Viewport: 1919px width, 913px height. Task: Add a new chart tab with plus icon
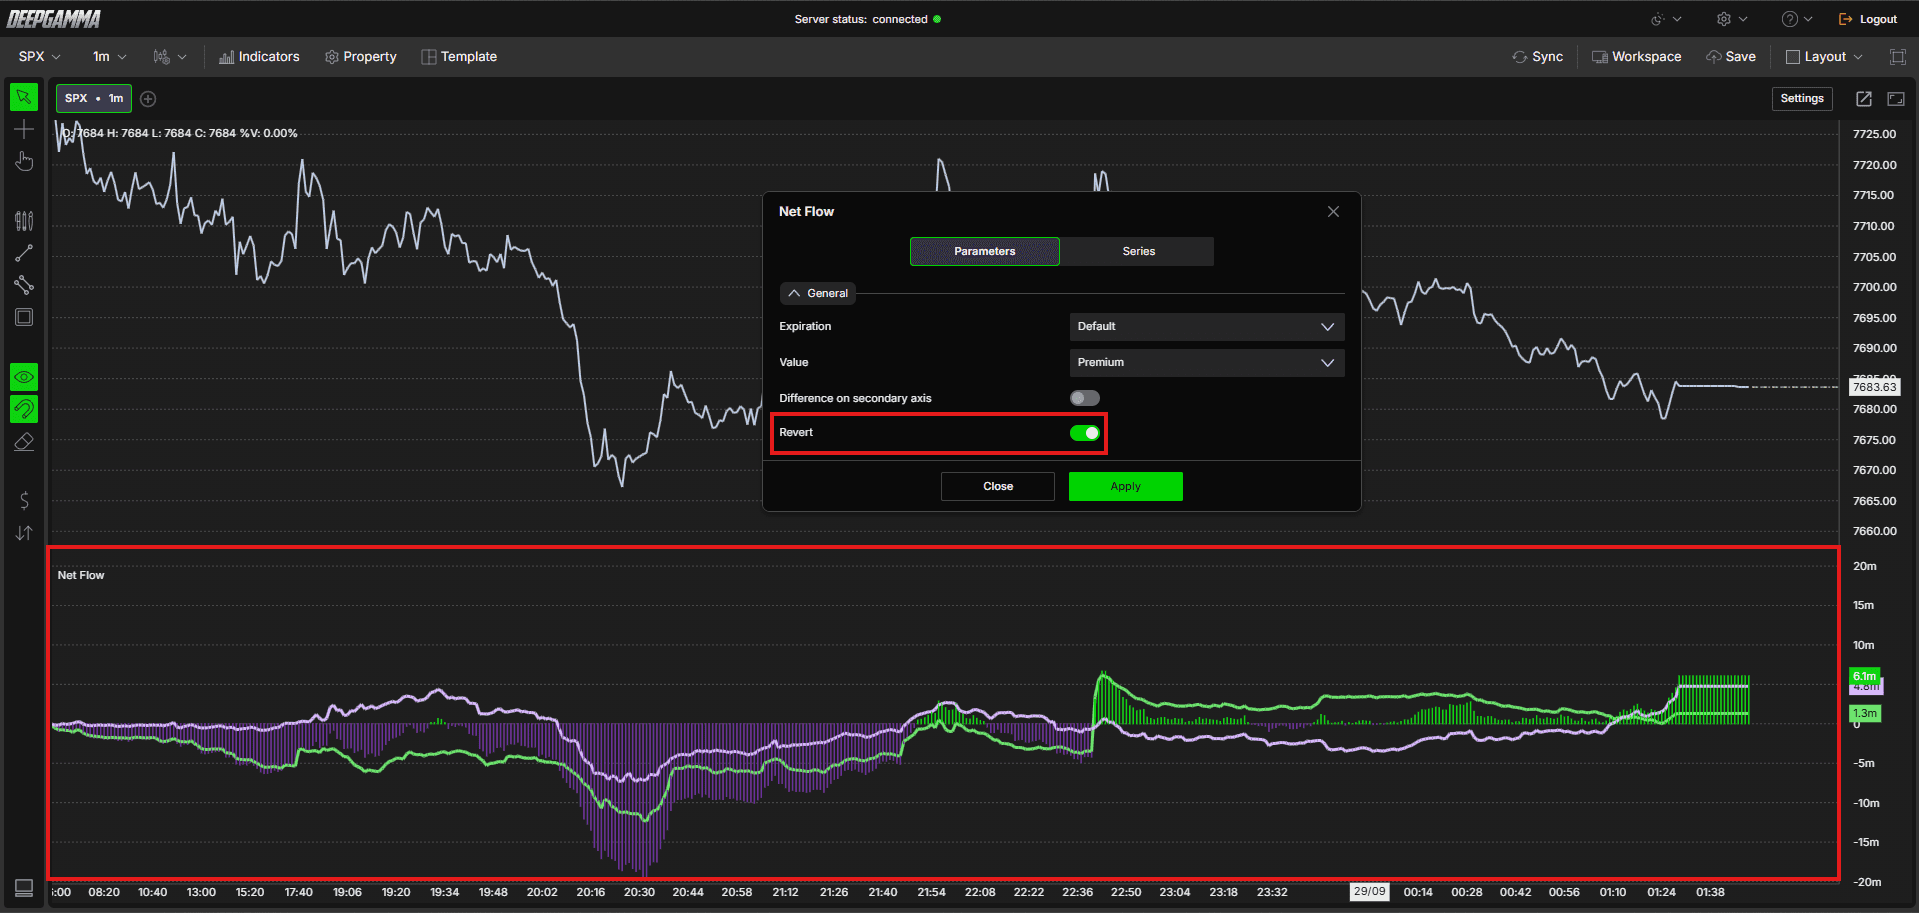point(148,99)
